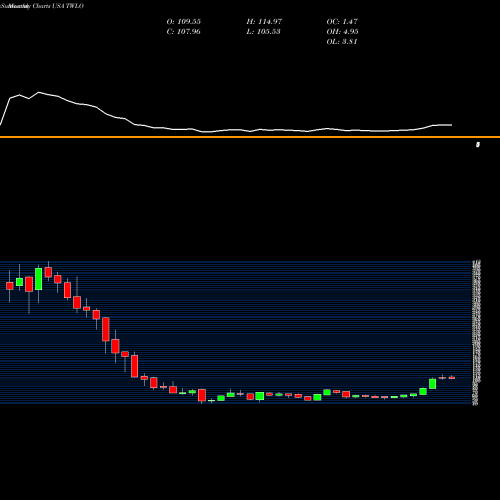Select the low price 'L: 105.53'

point(263,32)
